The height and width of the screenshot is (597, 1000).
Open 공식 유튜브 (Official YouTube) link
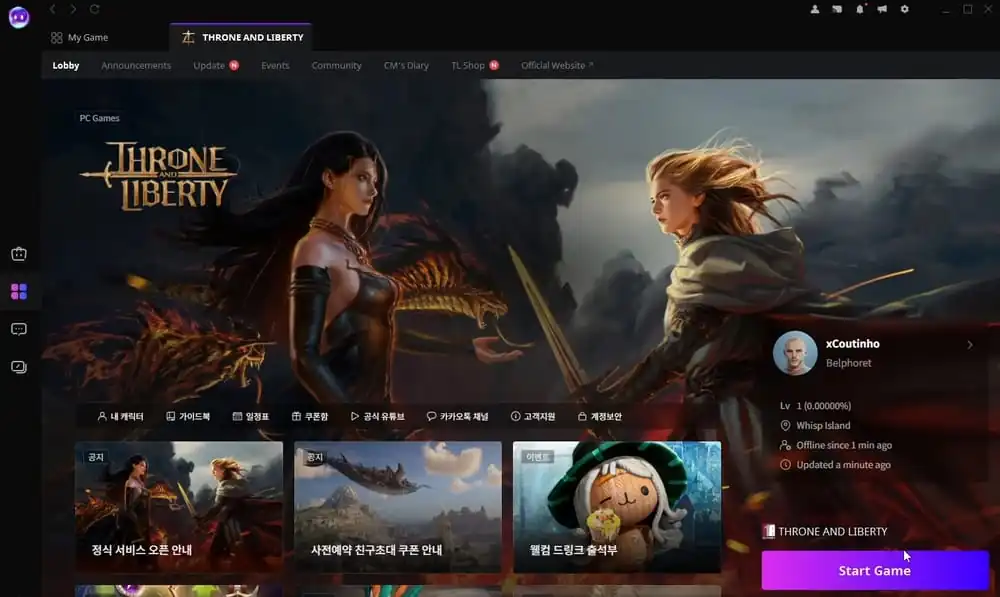point(378,416)
